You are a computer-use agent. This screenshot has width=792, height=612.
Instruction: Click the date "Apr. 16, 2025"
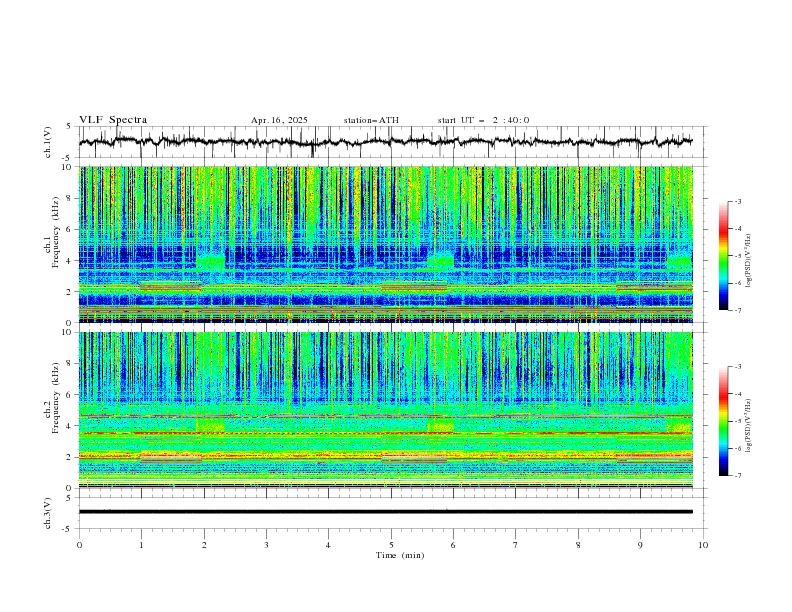279,120
